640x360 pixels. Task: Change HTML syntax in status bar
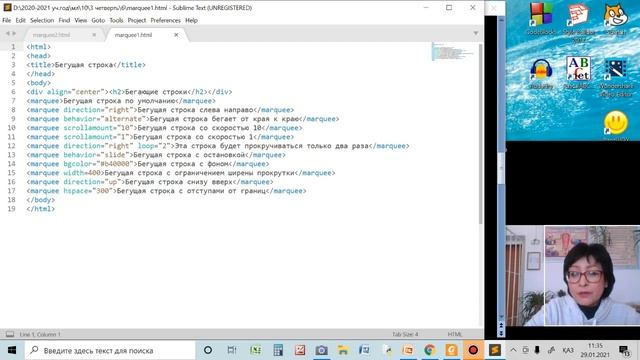pyautogui.click(x=455, y=334)
